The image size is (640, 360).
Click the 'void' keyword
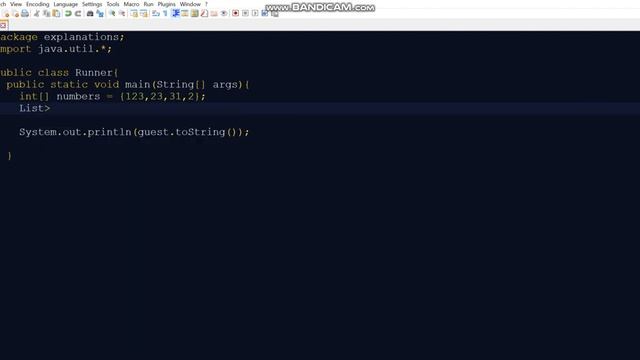coord(107,84)
